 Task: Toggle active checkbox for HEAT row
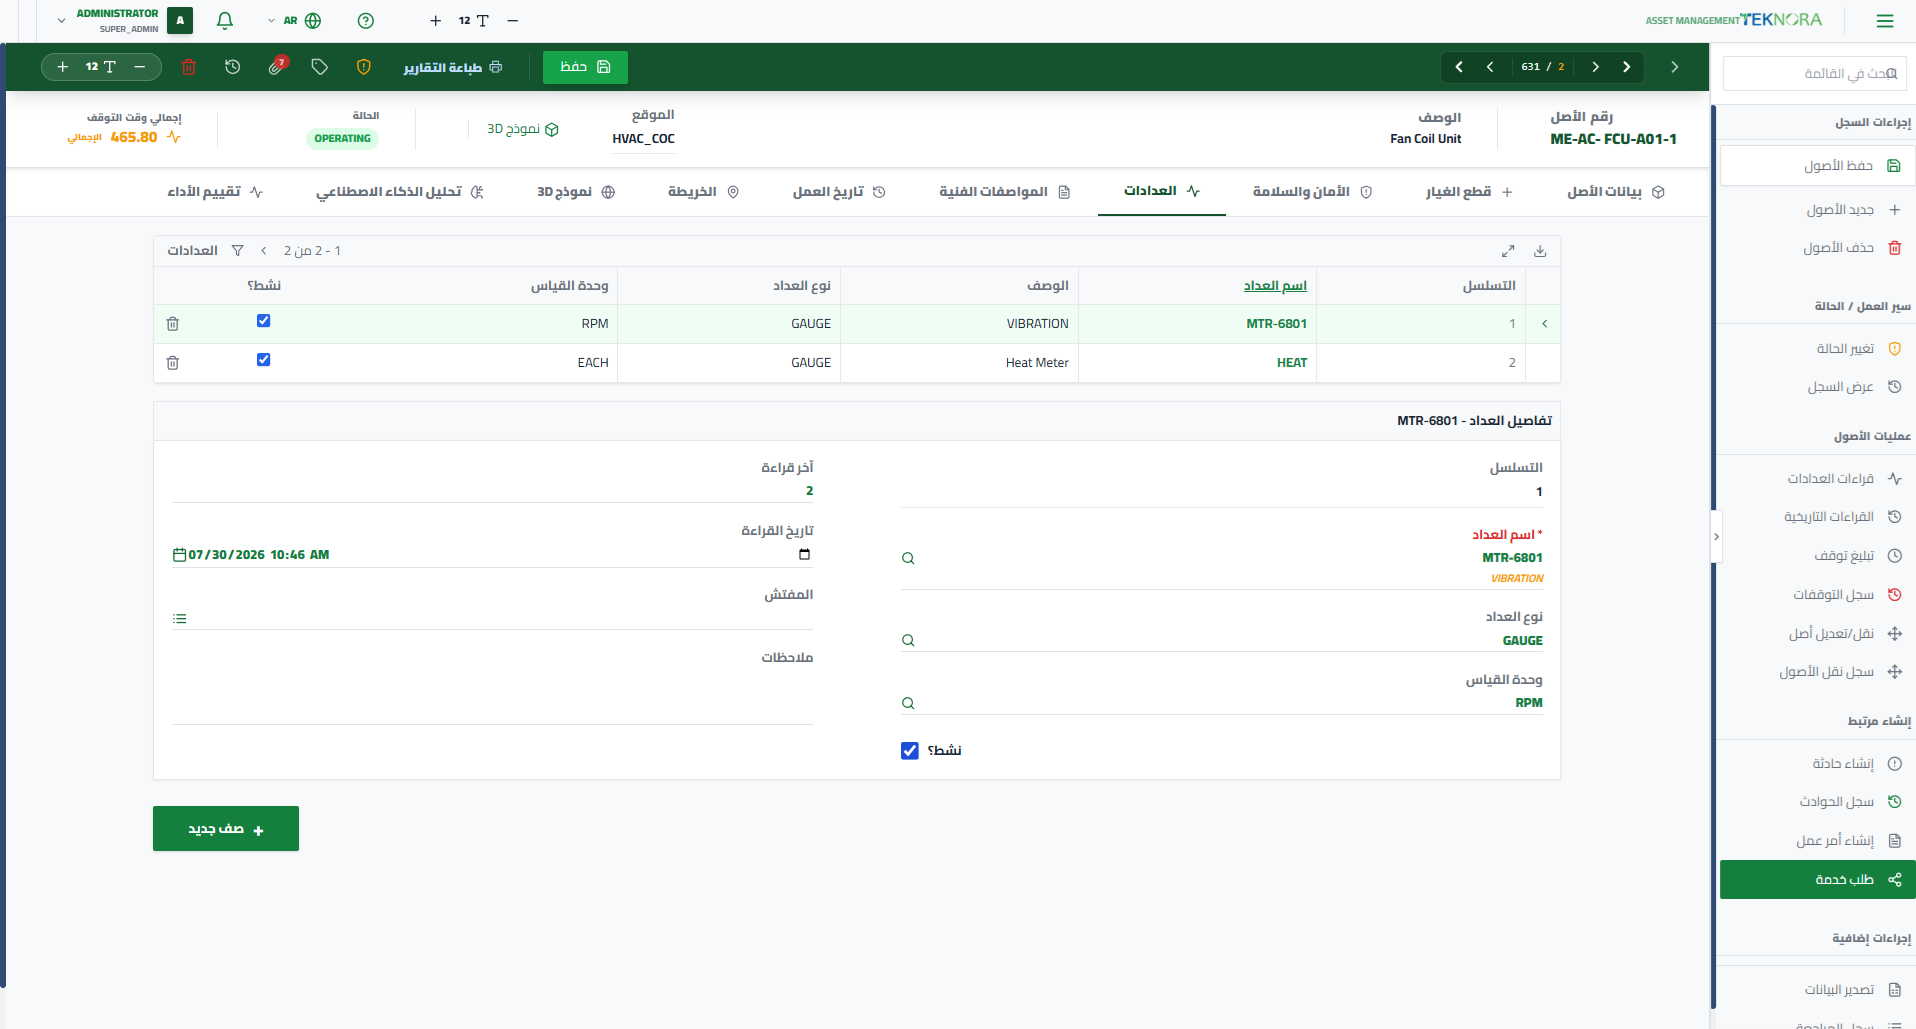point(264,360)
